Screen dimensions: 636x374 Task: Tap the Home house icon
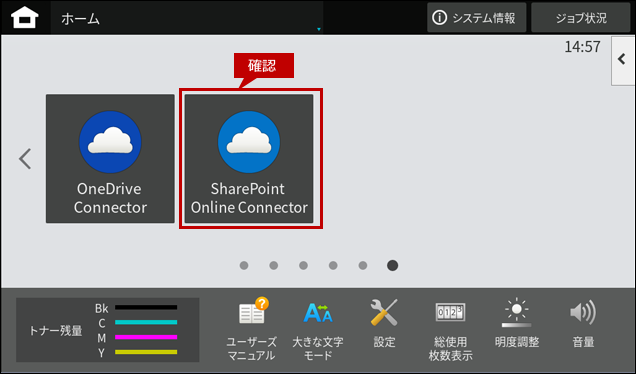click(25, 18)
